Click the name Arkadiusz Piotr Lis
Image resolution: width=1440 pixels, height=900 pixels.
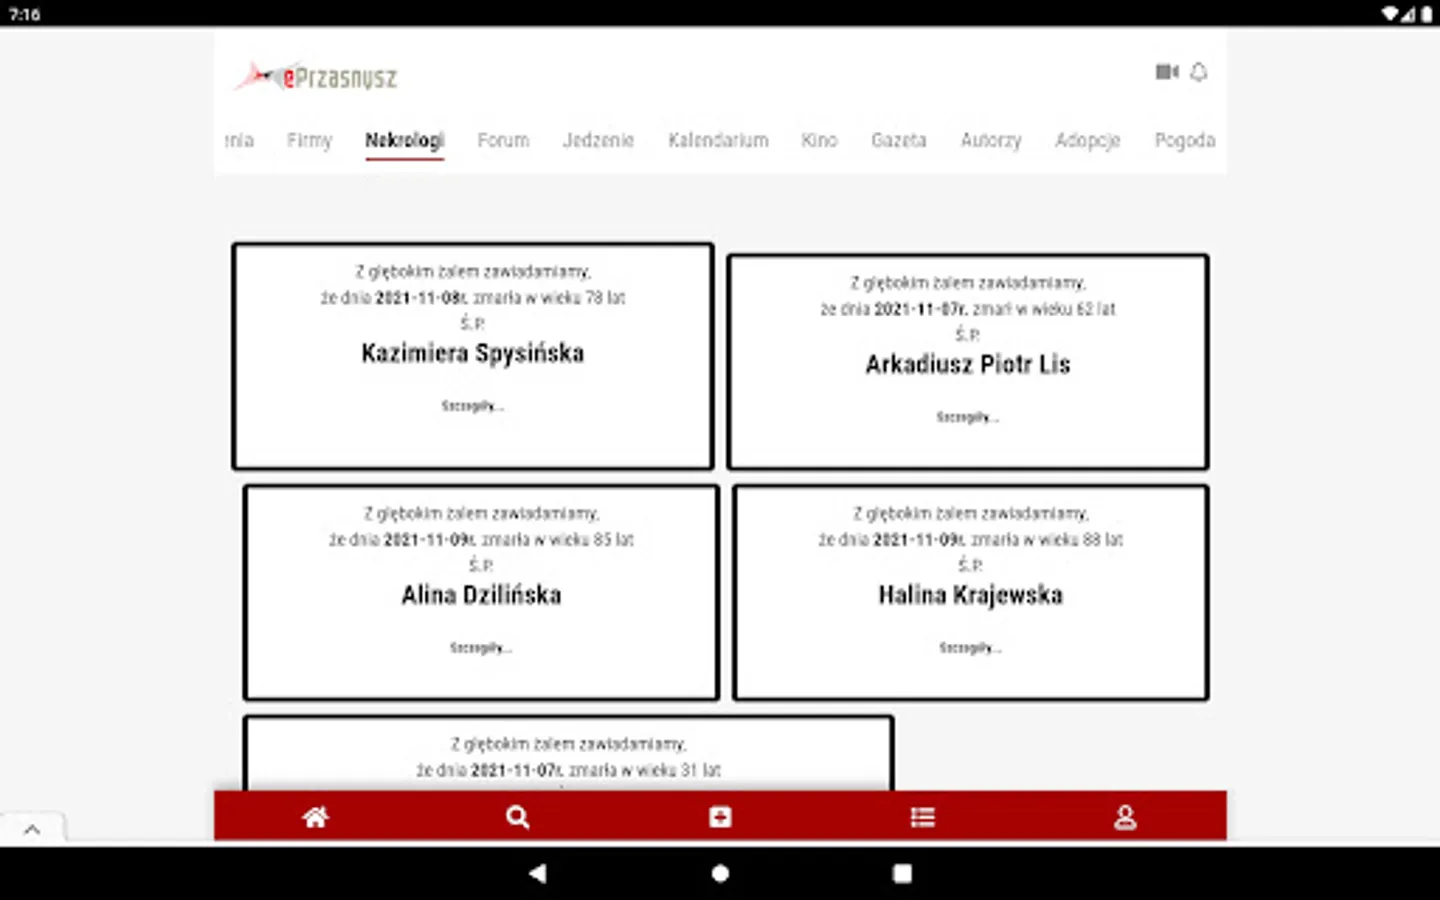968,364
